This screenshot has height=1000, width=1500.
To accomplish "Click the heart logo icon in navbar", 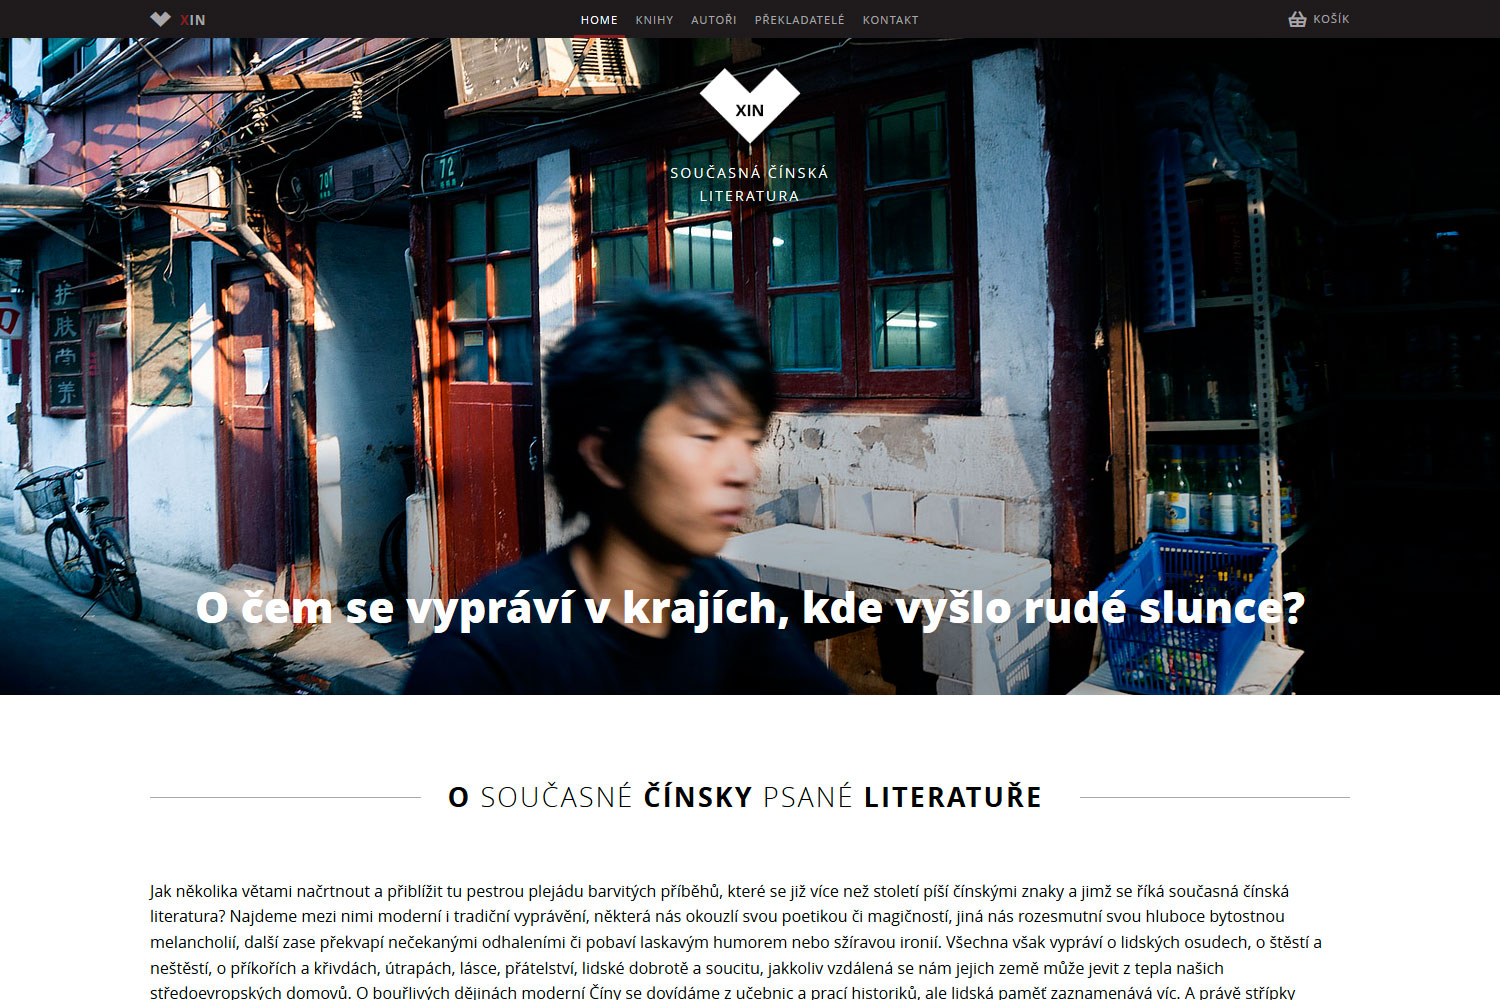I will point(160,19).
